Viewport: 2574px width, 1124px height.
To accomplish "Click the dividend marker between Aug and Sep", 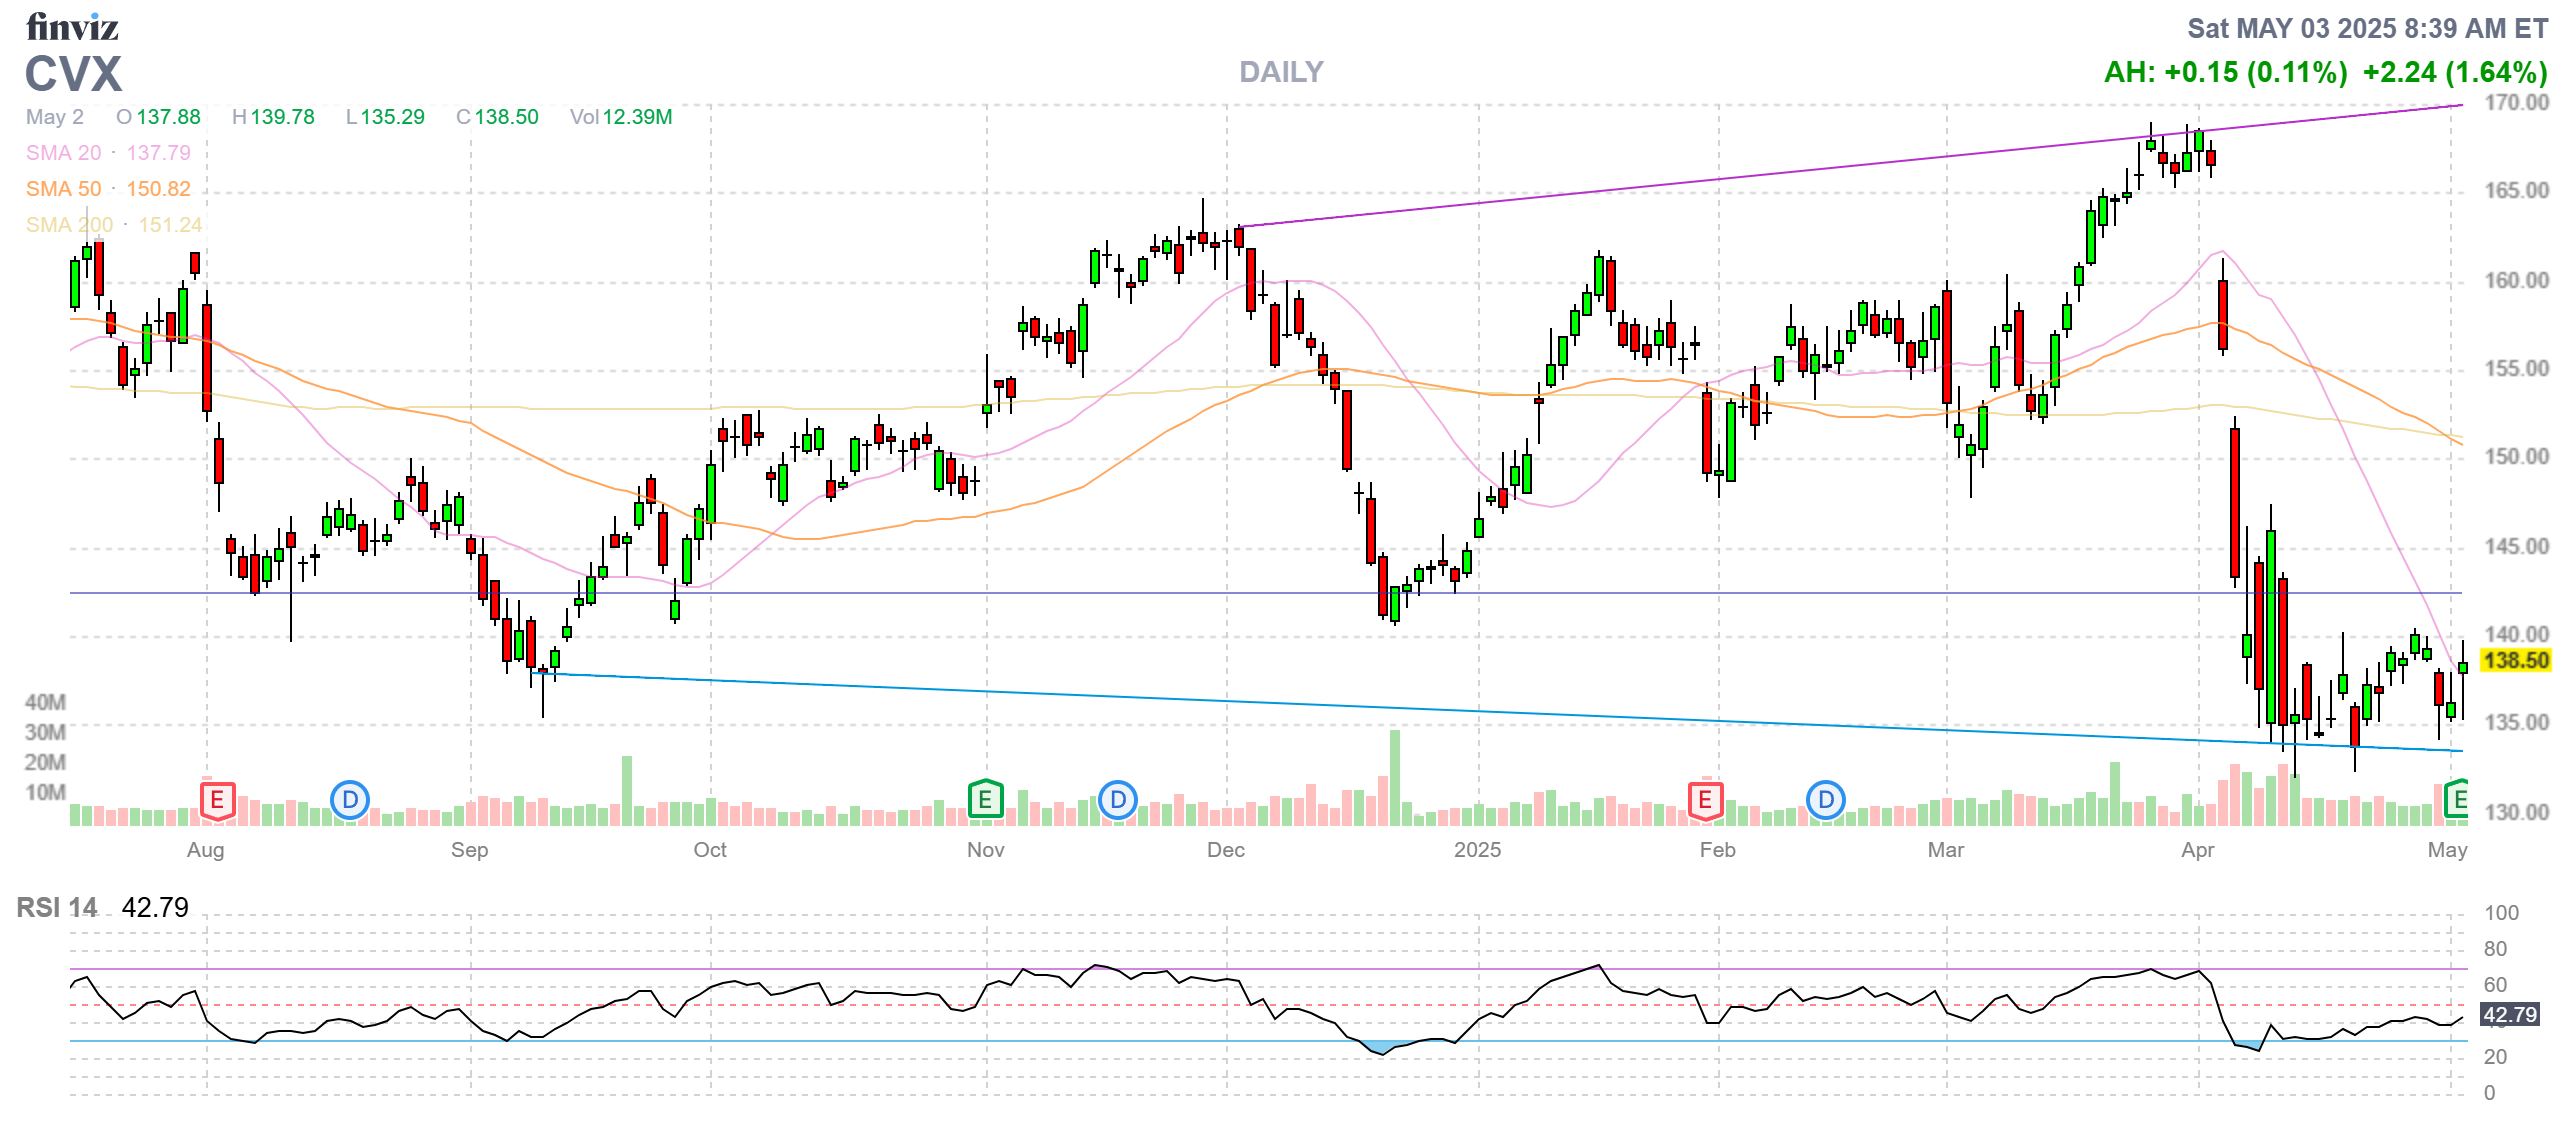I will click(x=350, y=800).
